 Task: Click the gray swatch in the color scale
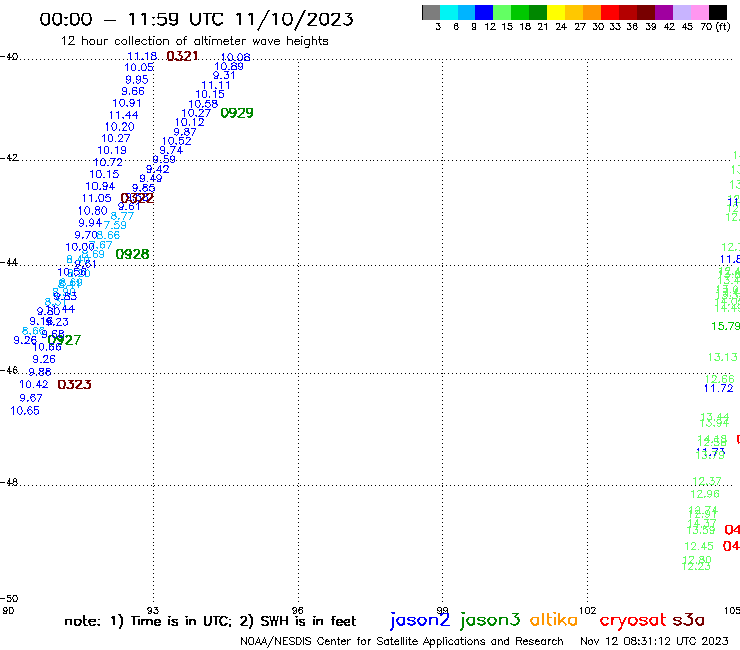(x=431, y=12)
